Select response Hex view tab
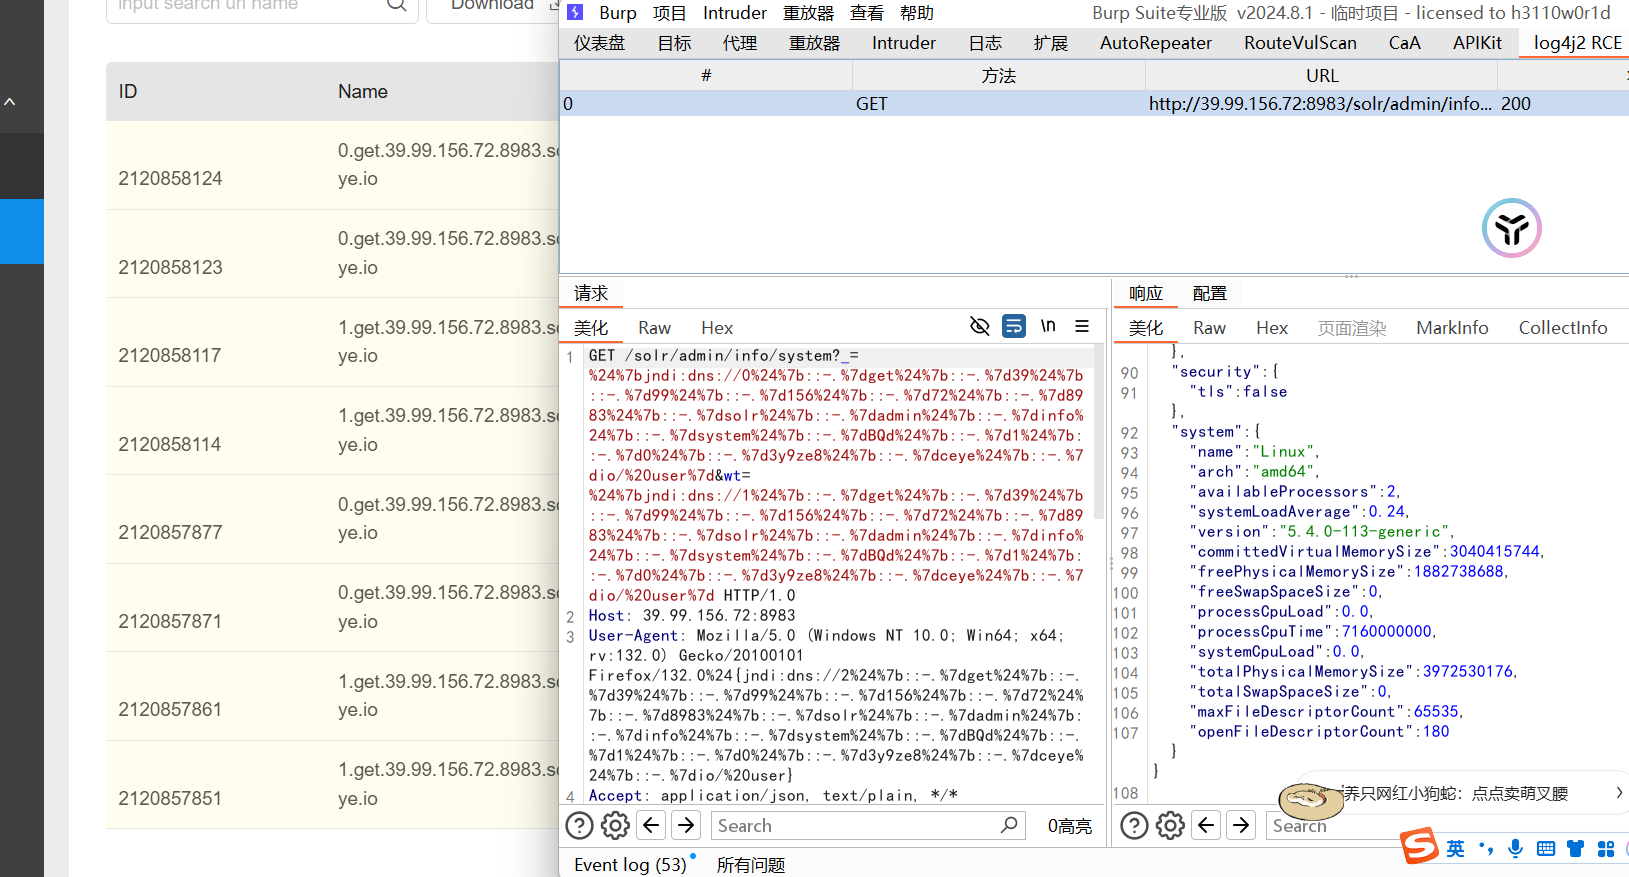This screenshot has width=1629, height=877. tap(1272, 327)
